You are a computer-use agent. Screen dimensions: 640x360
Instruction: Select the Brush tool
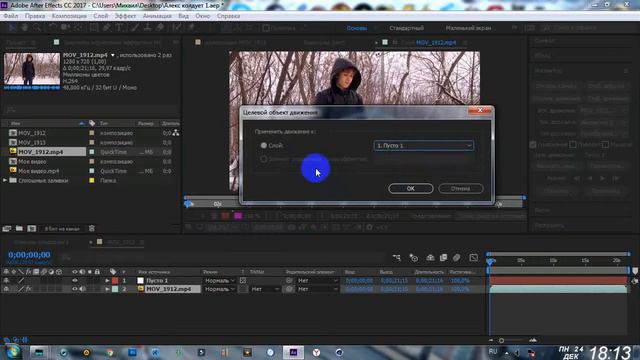[x=135, y=27]
